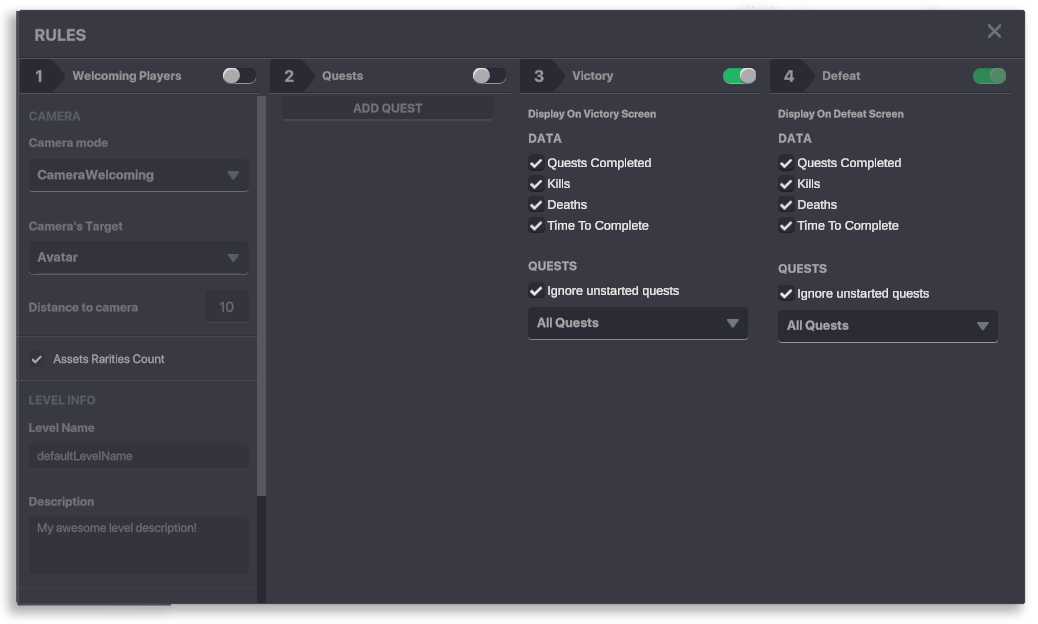
Task: Click the Welcoming Players panel scrollbar
Action: tap(261, 300)
